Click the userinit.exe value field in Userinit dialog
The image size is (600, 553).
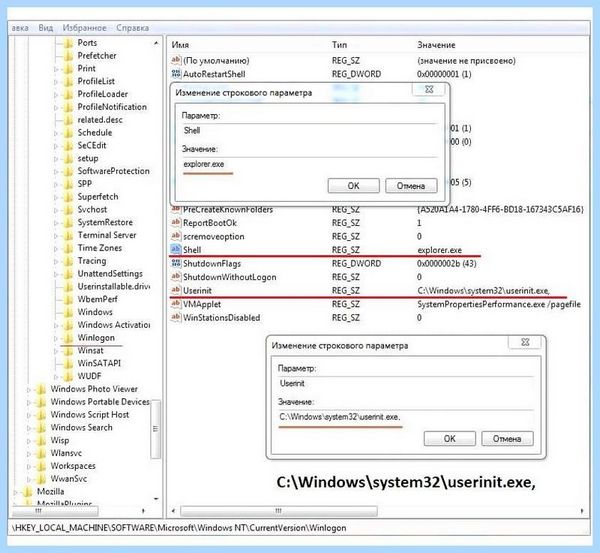click(x=405, y=417)
